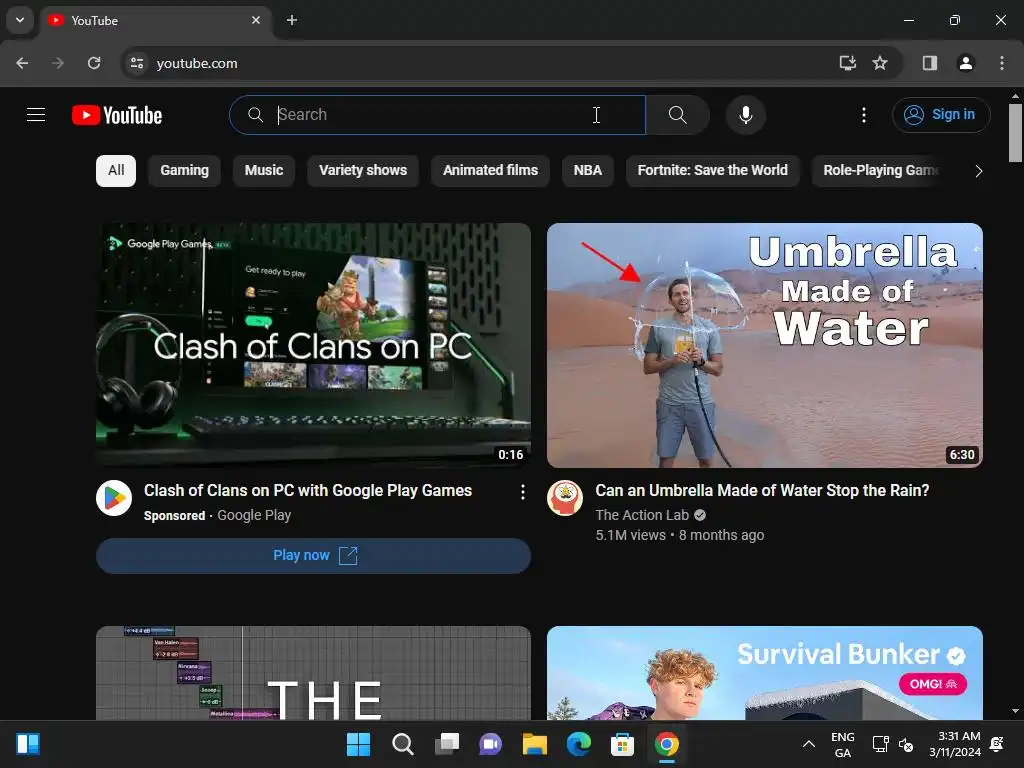Click install app icon in address bar
Image resolution: width=1024 pixels, height=768 pixels.
(x=848, y=63)
